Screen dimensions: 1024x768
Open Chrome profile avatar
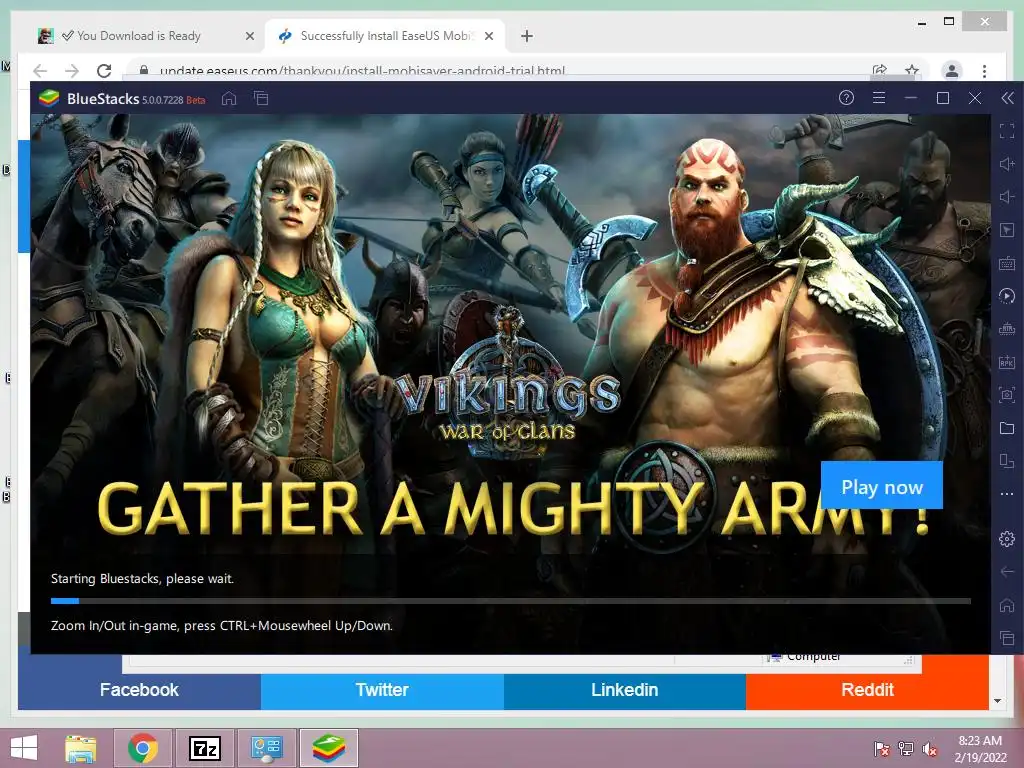952,71
